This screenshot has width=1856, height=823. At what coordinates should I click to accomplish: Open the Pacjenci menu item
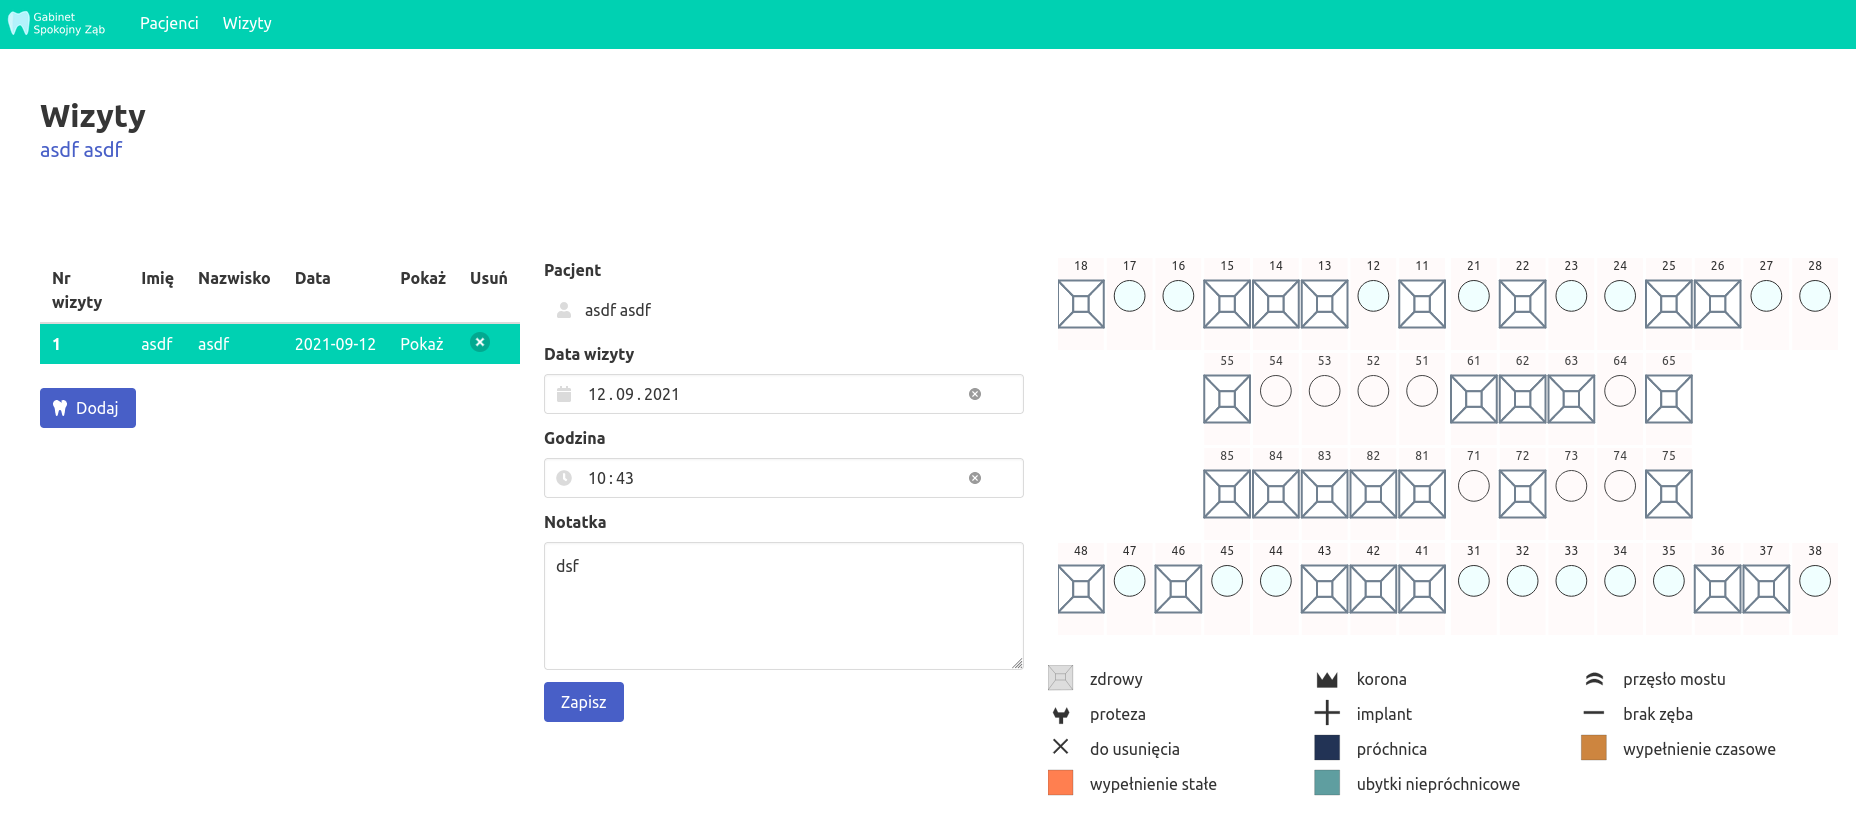tap(169, 23)
